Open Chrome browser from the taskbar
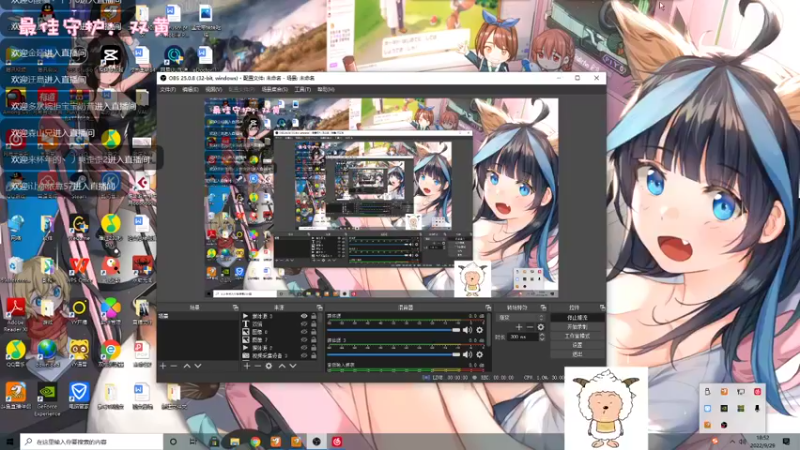The height and width of the screenshot is (450, 800). click(255, 441)
